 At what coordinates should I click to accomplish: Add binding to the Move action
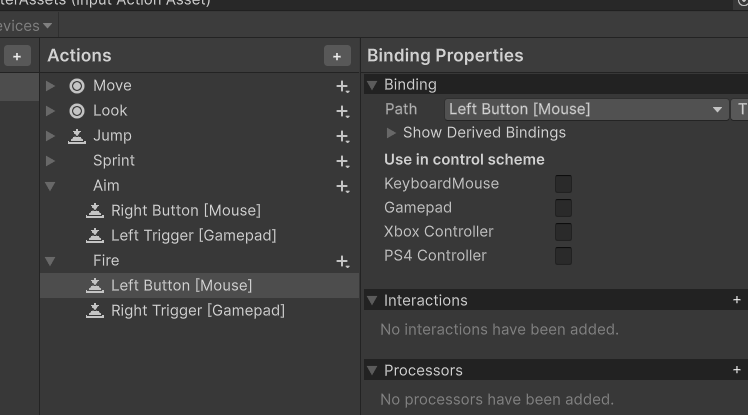click(342, 87)
